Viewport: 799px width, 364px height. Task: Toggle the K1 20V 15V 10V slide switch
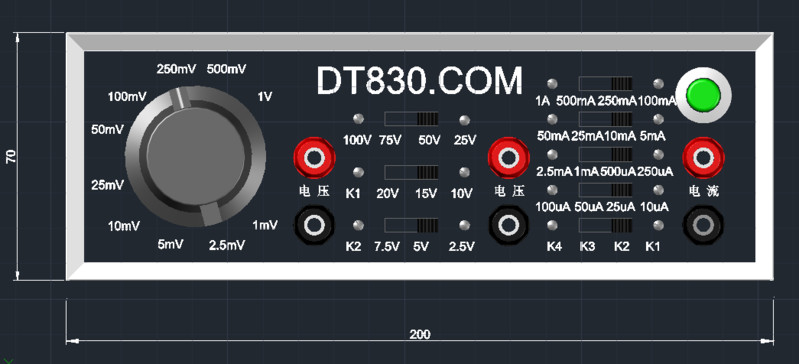(x=411, y=172)
